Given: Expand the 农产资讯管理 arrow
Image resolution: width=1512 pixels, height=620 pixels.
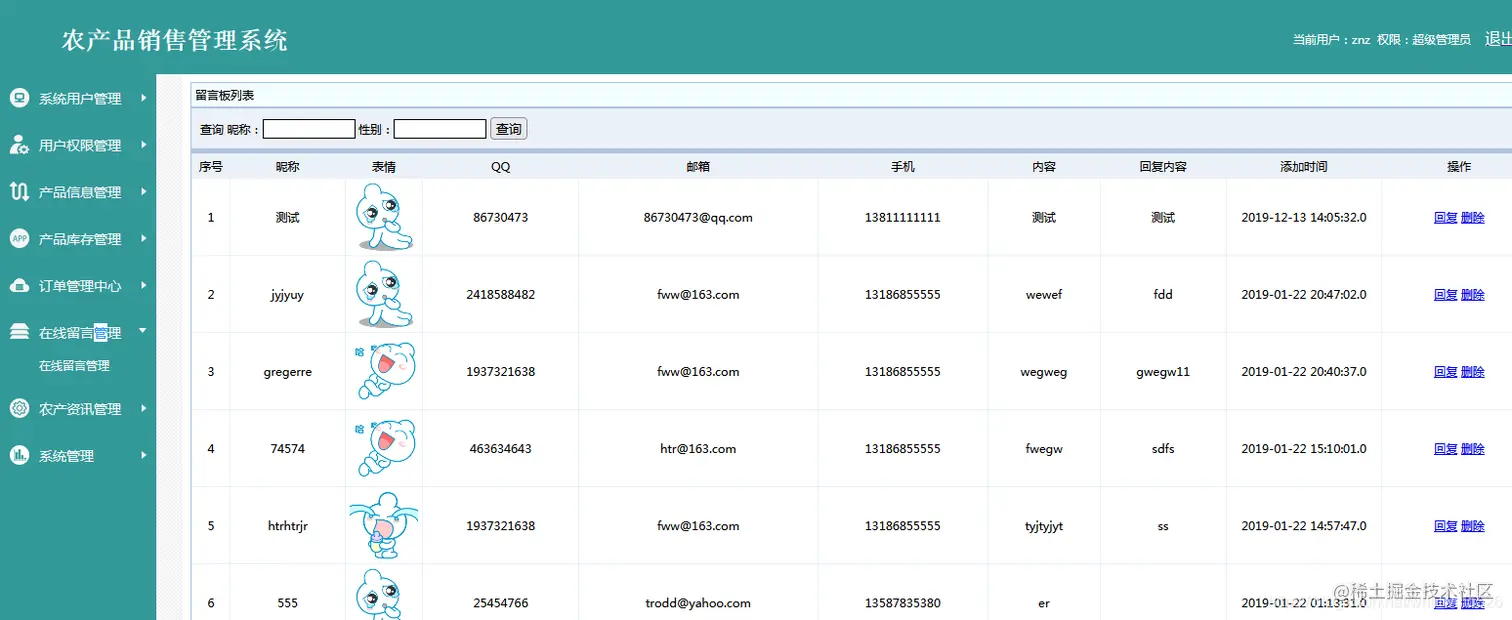Looking at the screenshot, I should pyautogui.click(x=144, y=408).
